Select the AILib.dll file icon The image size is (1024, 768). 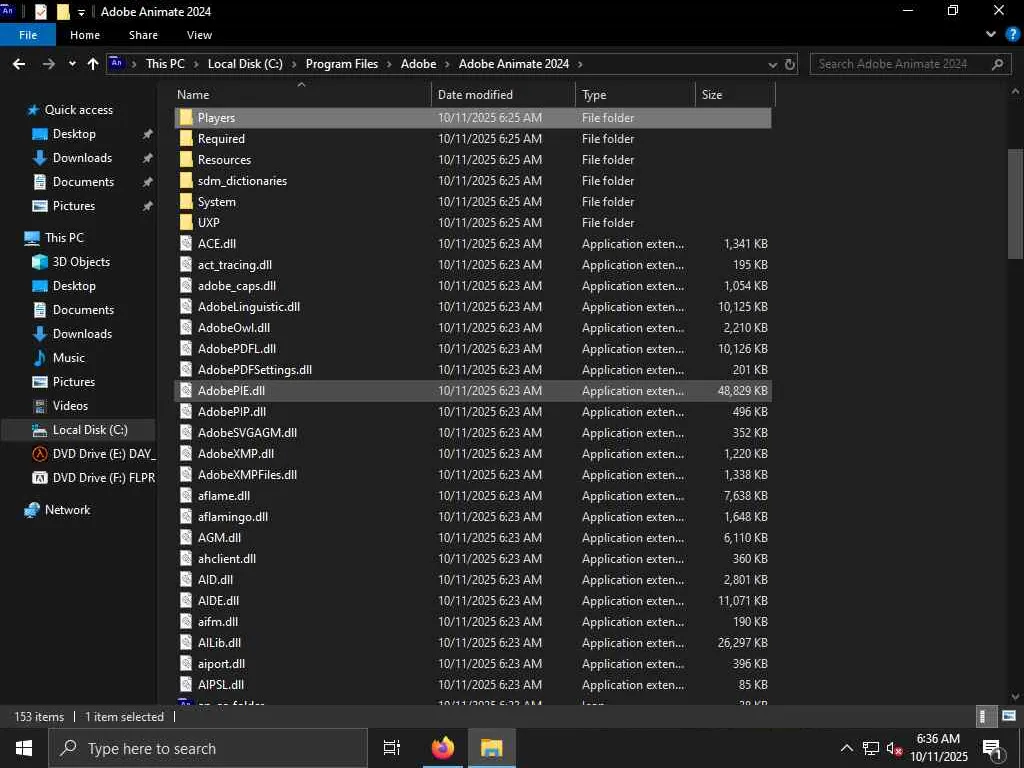(x=186, y=643)
